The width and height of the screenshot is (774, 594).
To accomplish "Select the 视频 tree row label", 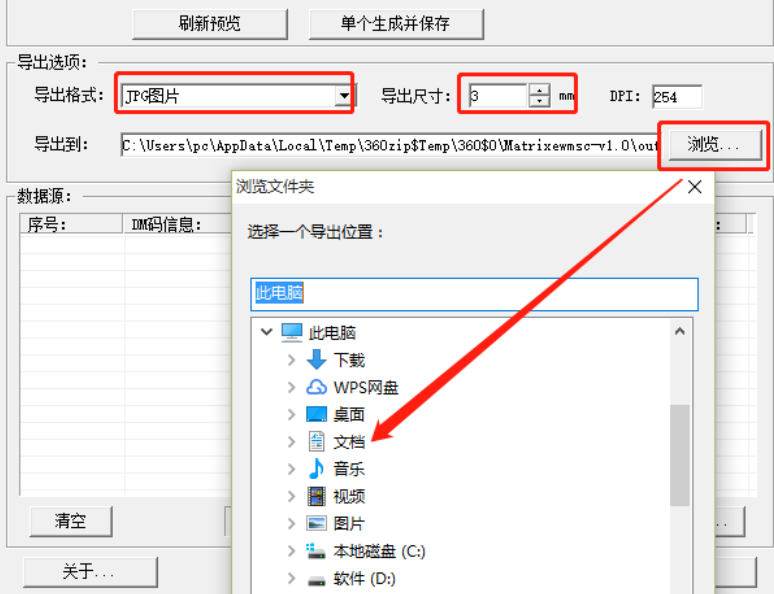I will point(349,496).
